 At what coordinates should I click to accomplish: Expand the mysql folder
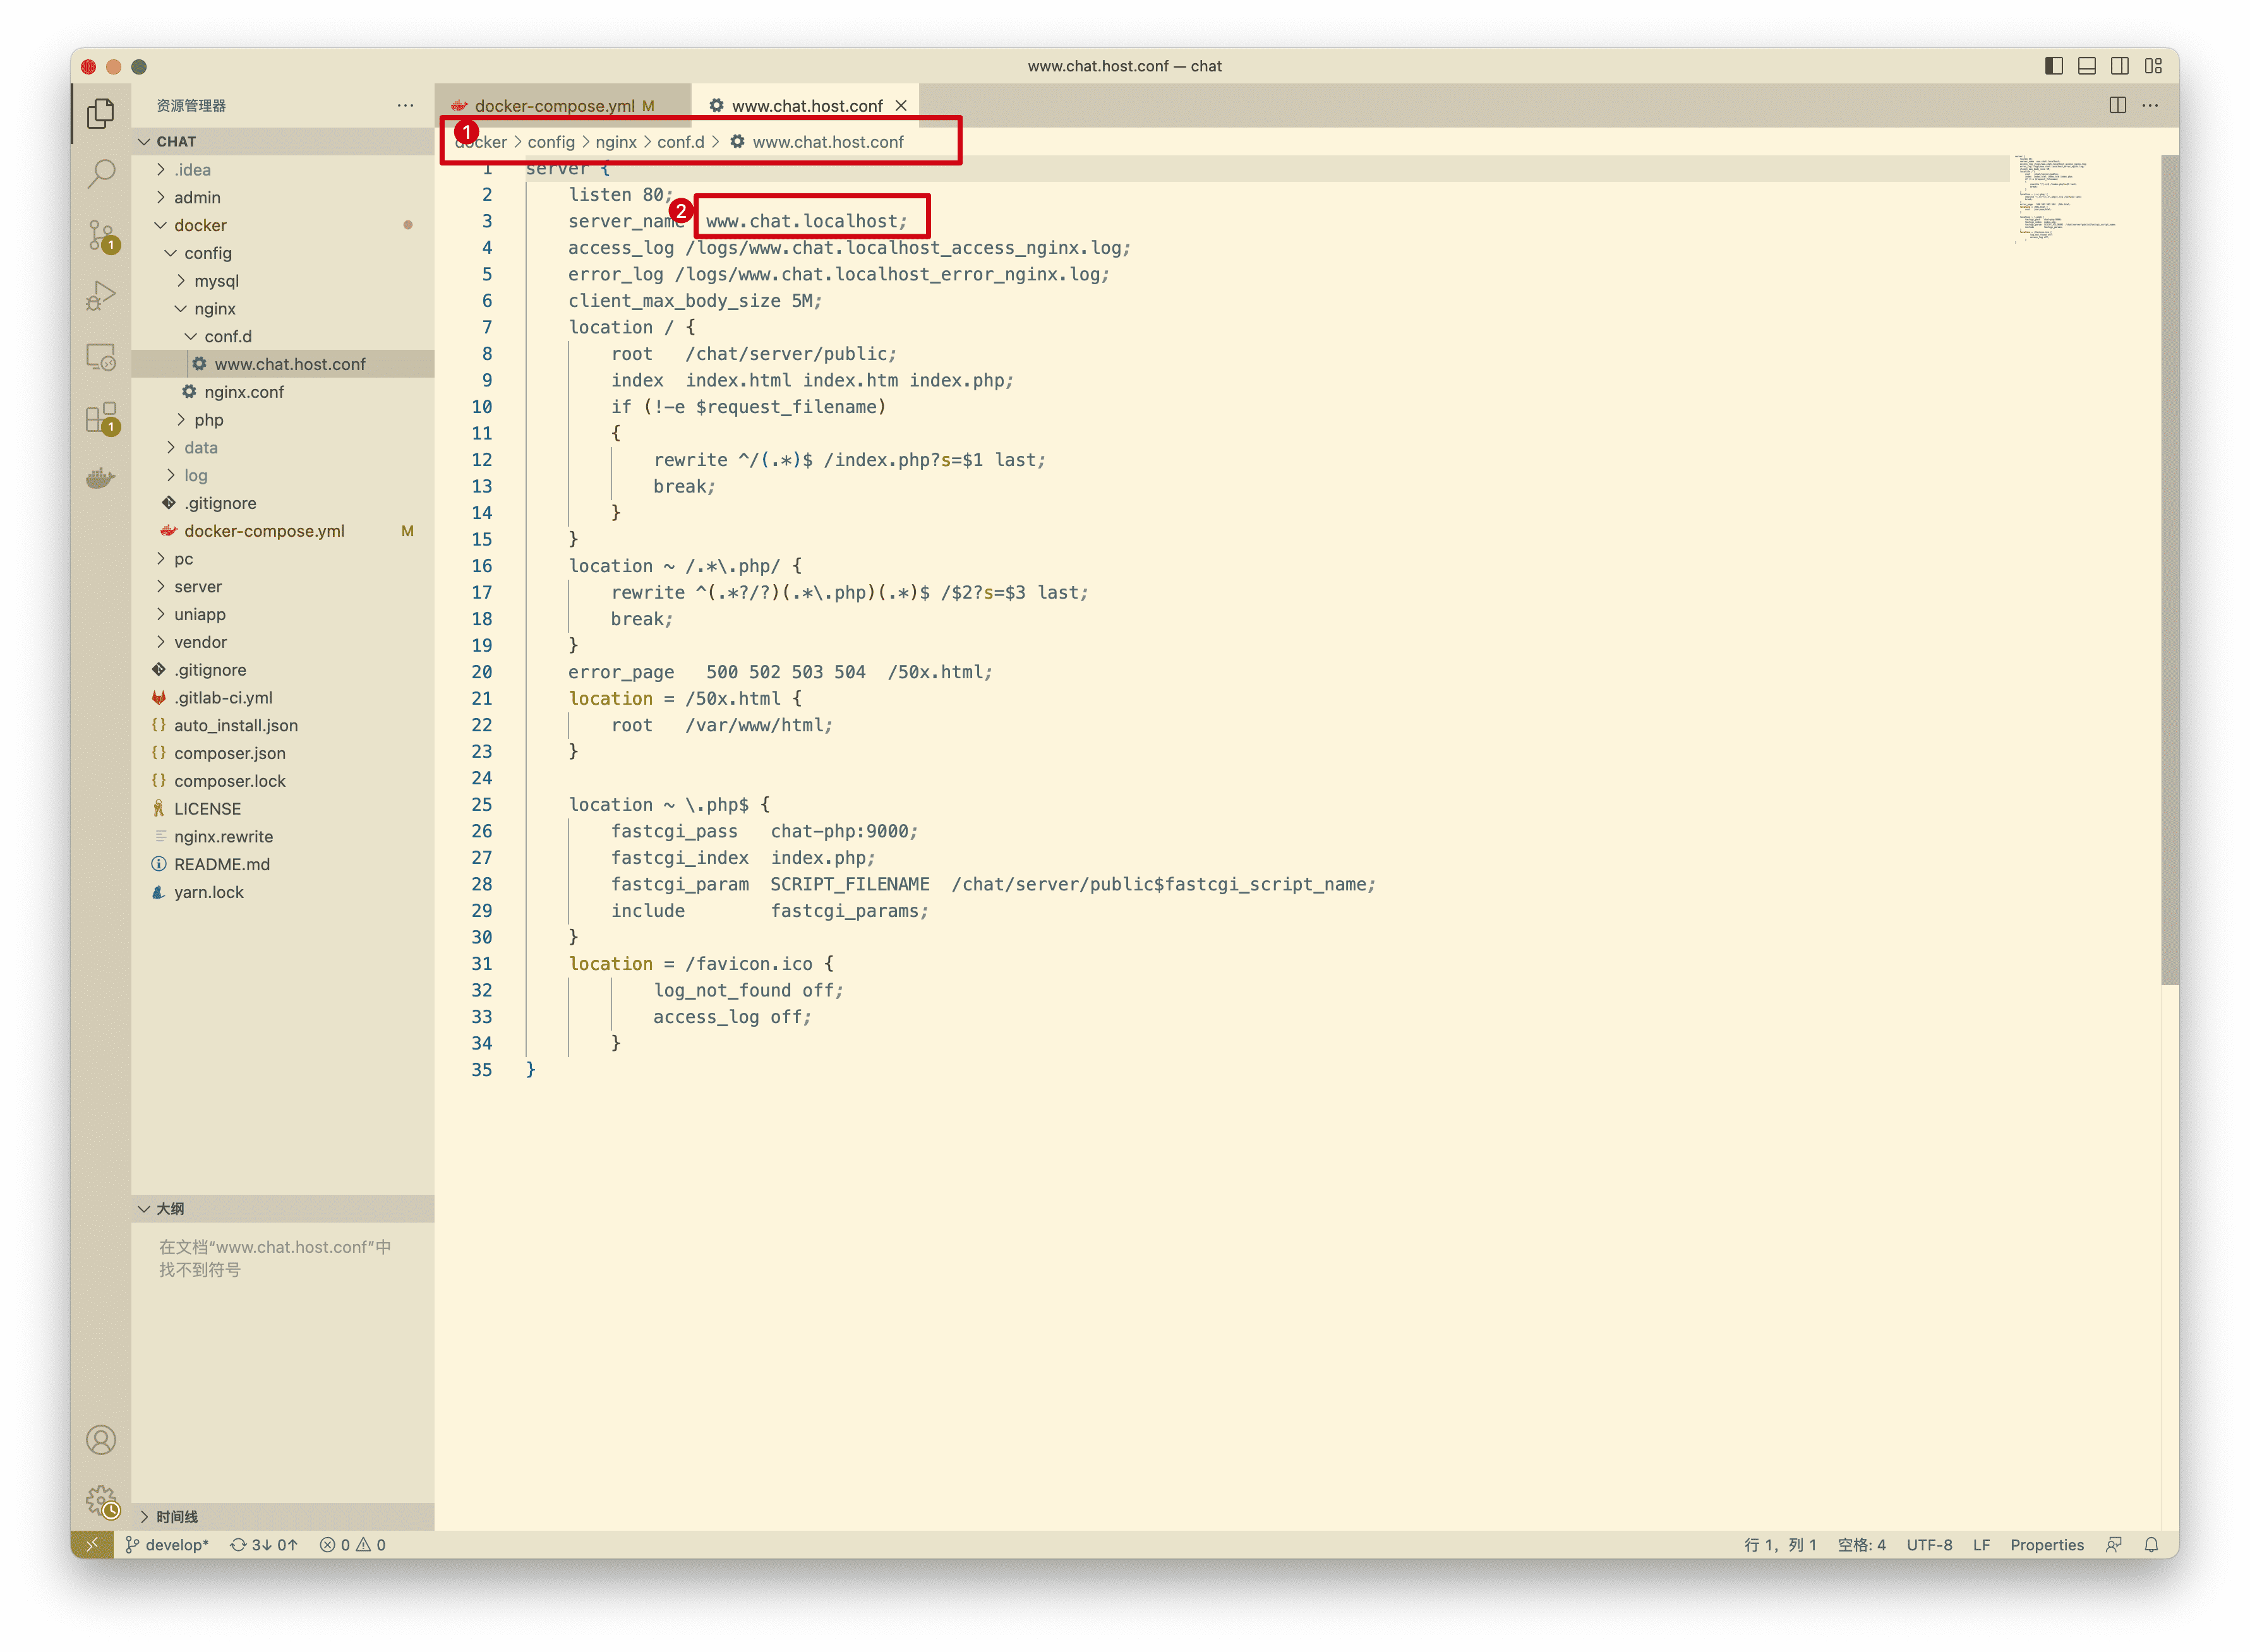click(283, 281)
